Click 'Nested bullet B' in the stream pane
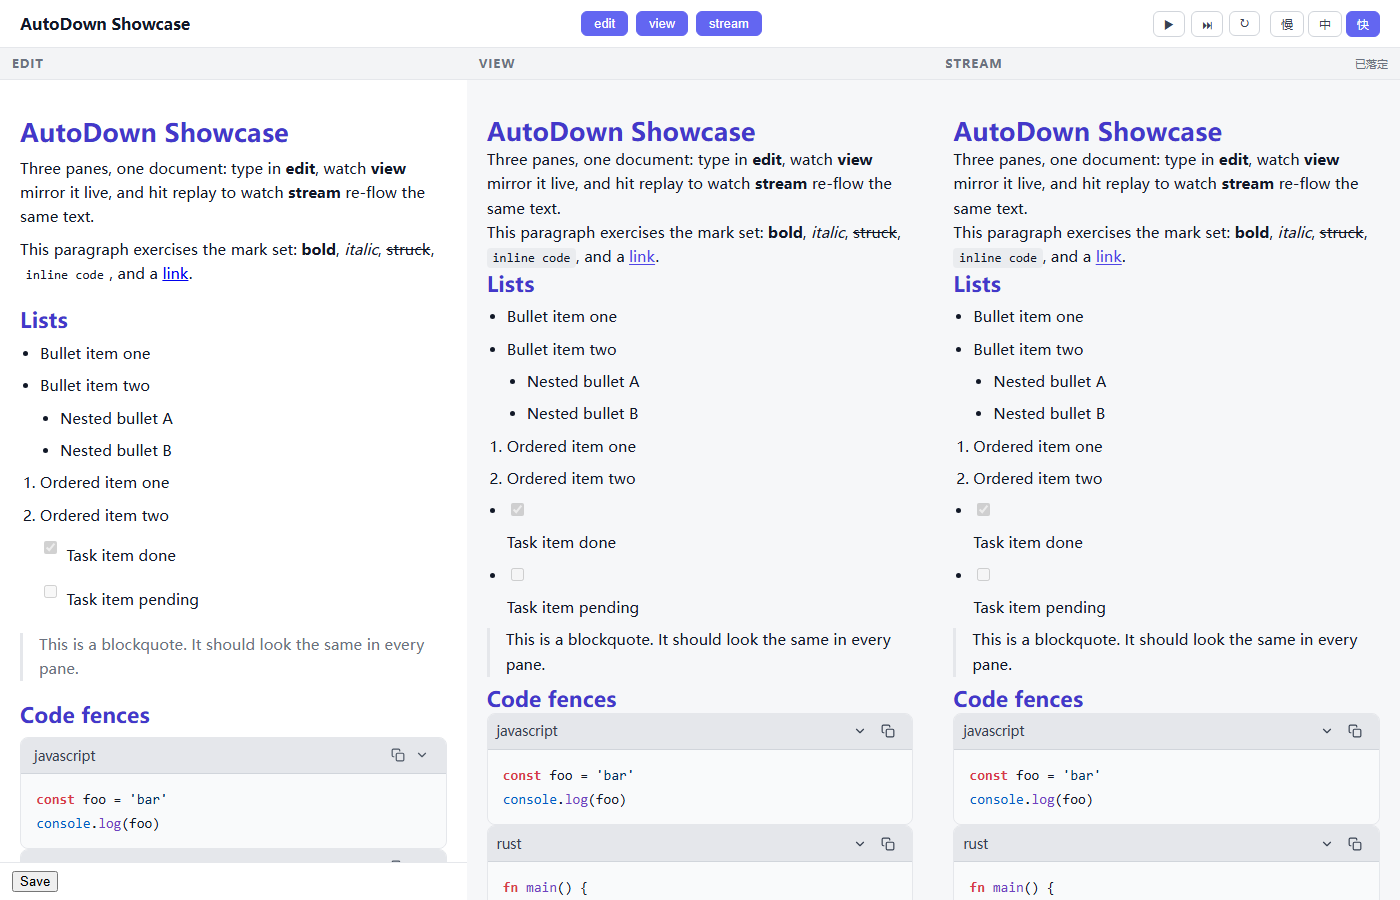The image size is (1400, 900). [x=1049, y=414]
